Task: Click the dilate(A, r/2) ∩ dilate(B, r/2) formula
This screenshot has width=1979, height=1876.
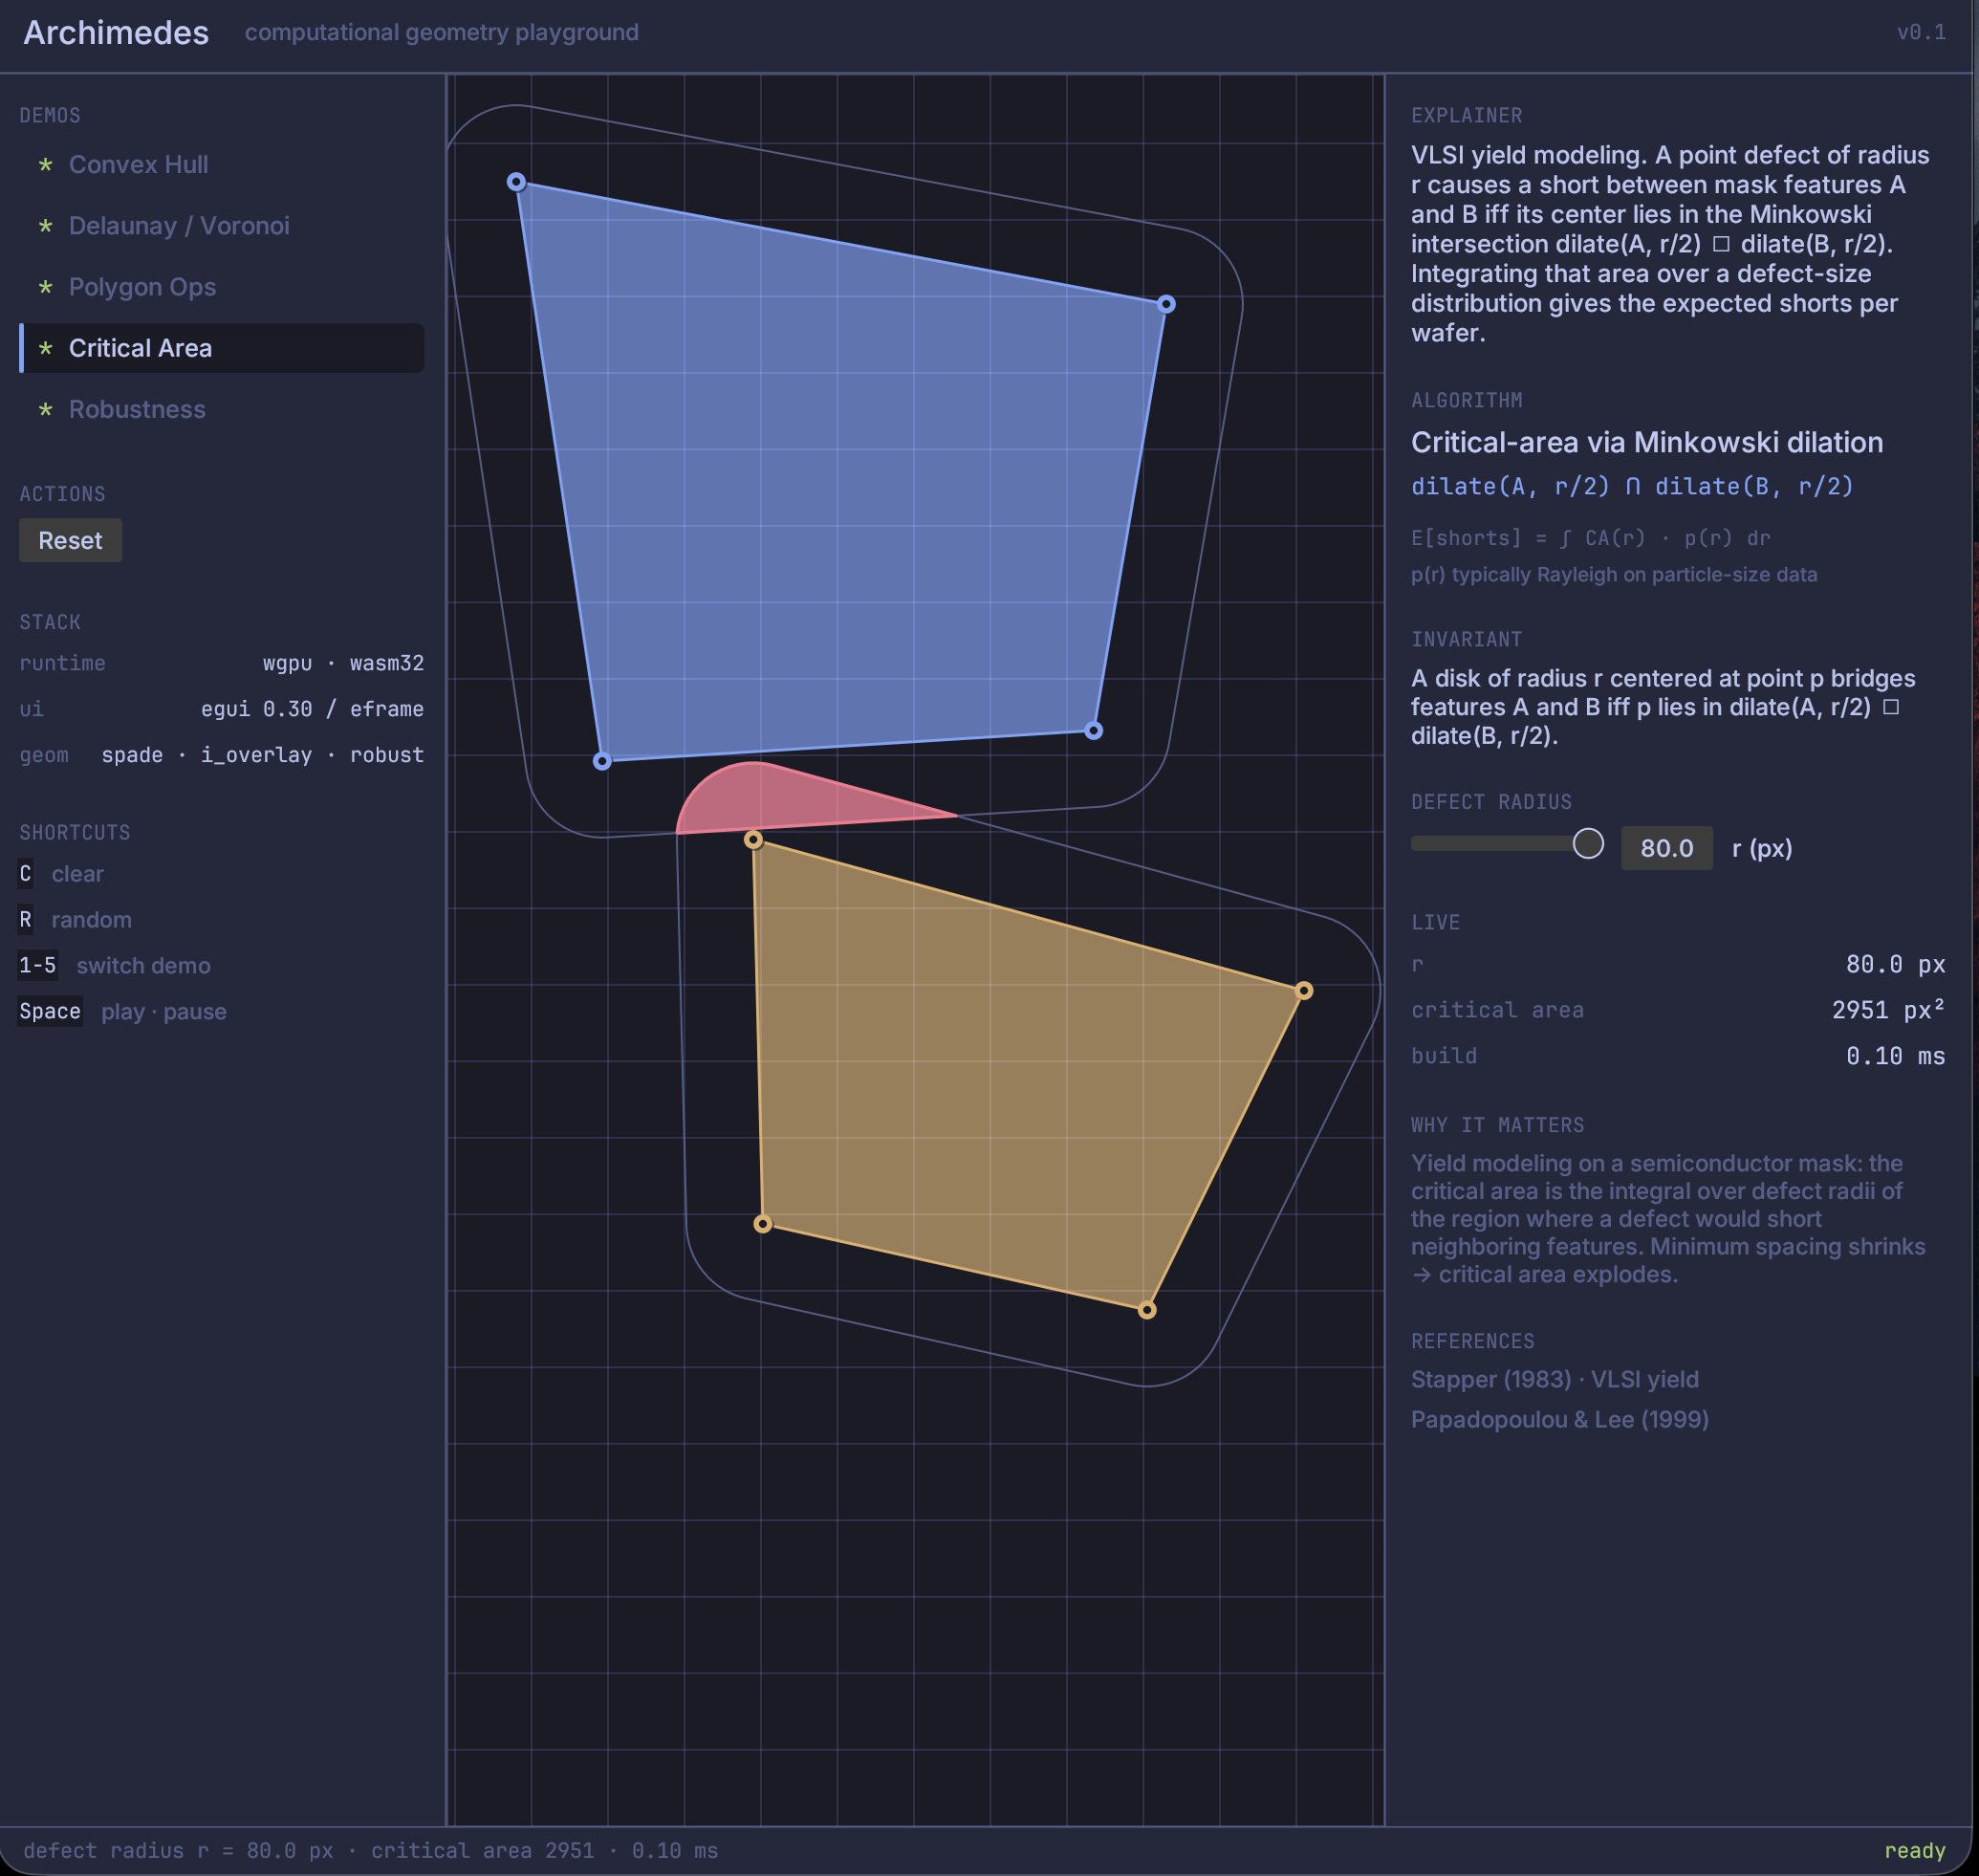Action: [1632, 486]
